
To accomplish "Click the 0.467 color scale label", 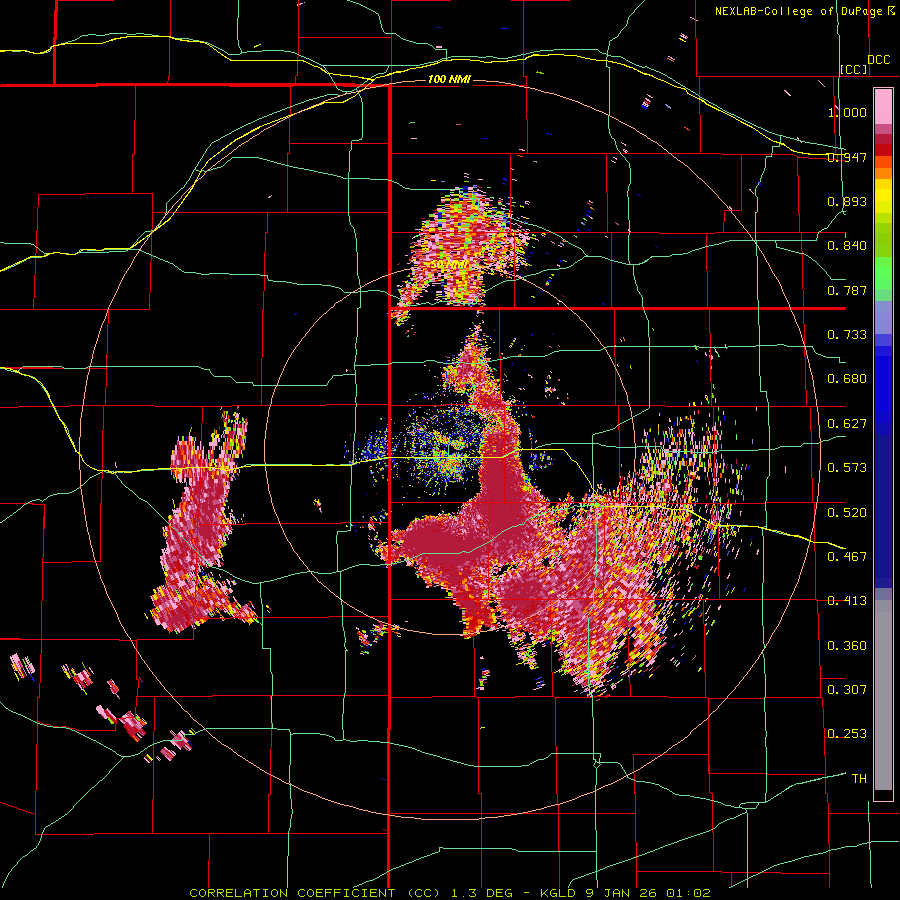I will coord(847,557).
